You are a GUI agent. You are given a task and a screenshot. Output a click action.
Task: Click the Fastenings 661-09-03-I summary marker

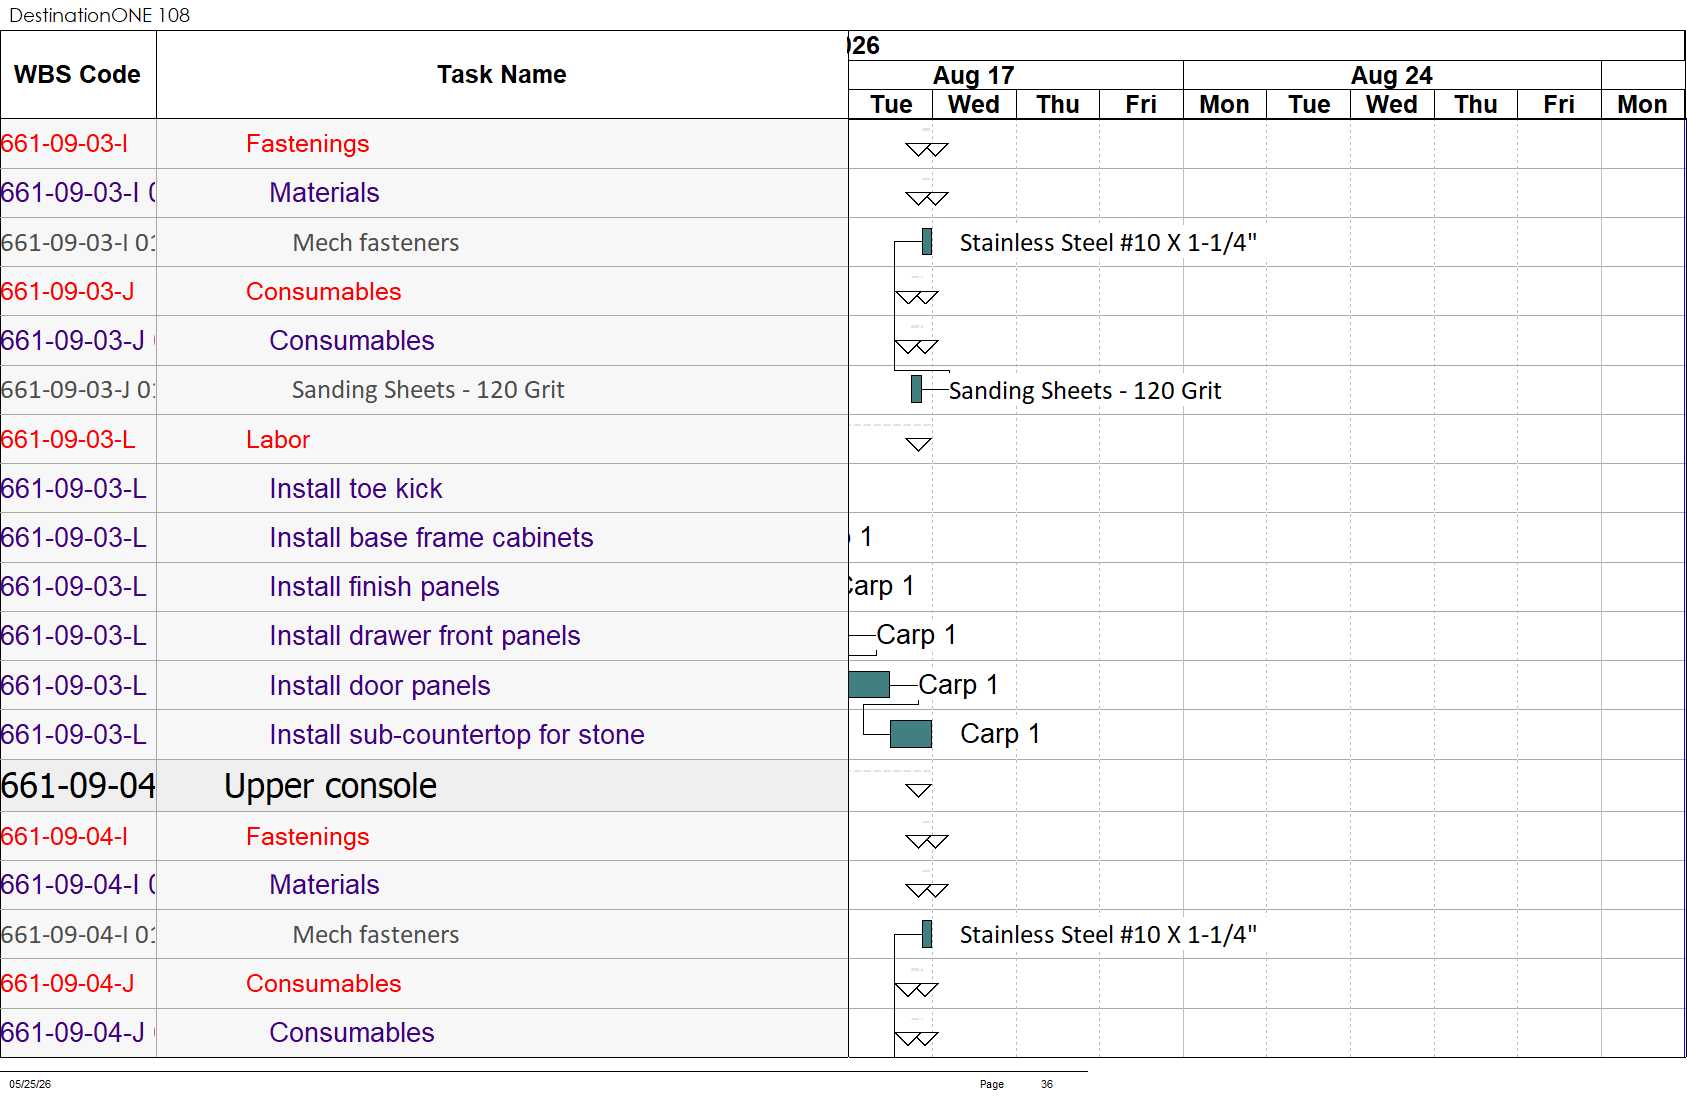pos(926,149)
